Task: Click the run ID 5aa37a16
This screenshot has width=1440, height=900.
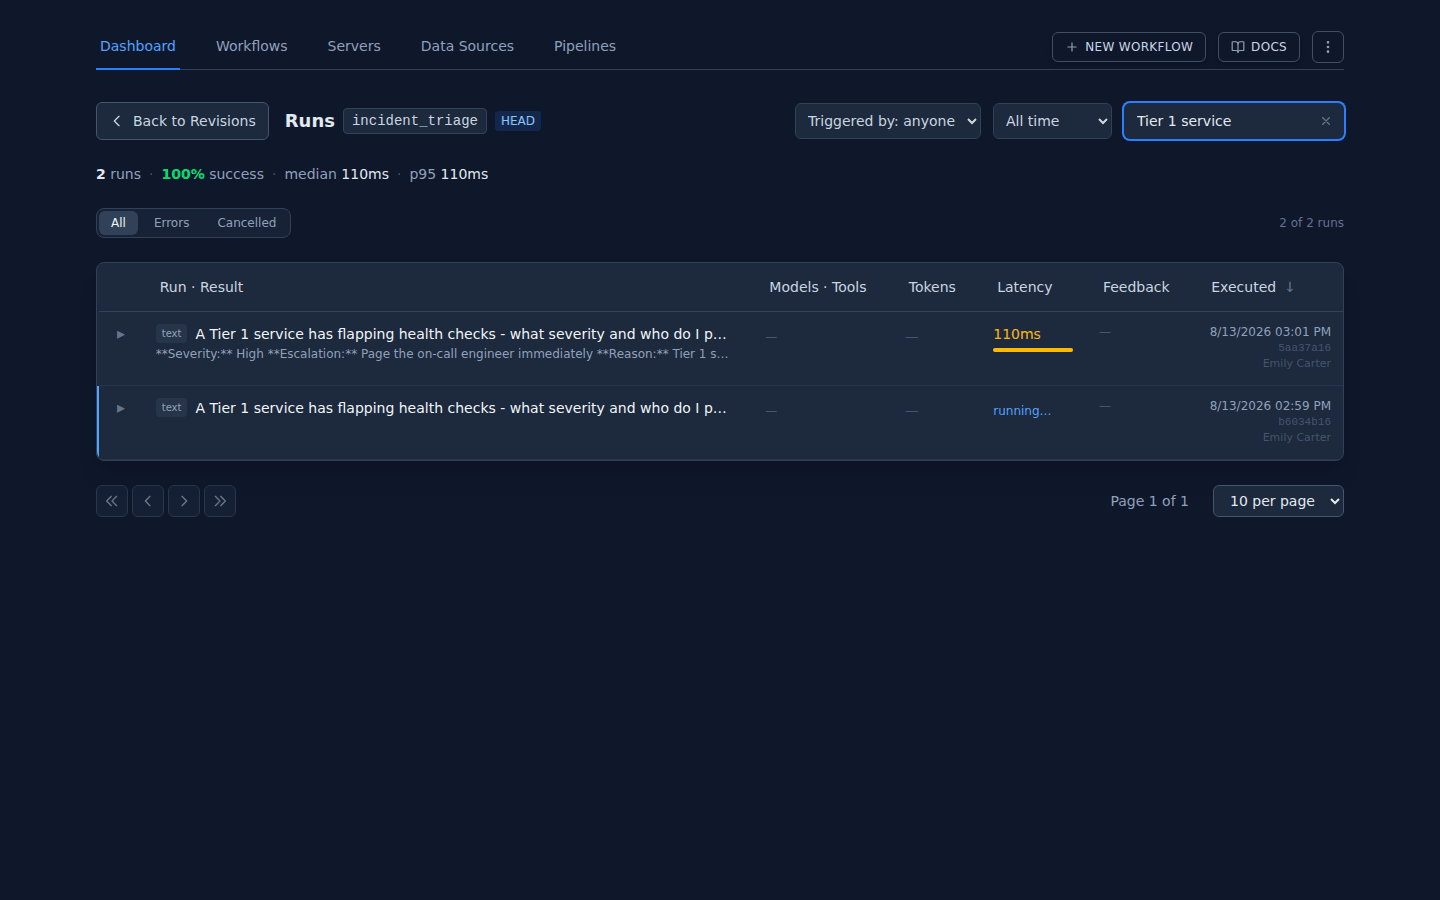Action: pos(1304,348)
